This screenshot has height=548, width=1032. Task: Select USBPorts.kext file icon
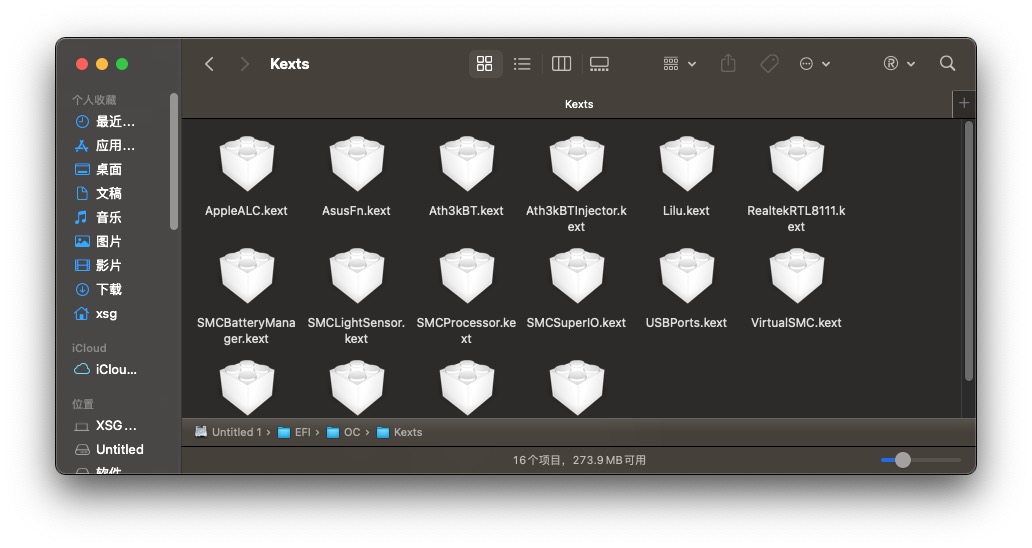[x=686, y=277]
